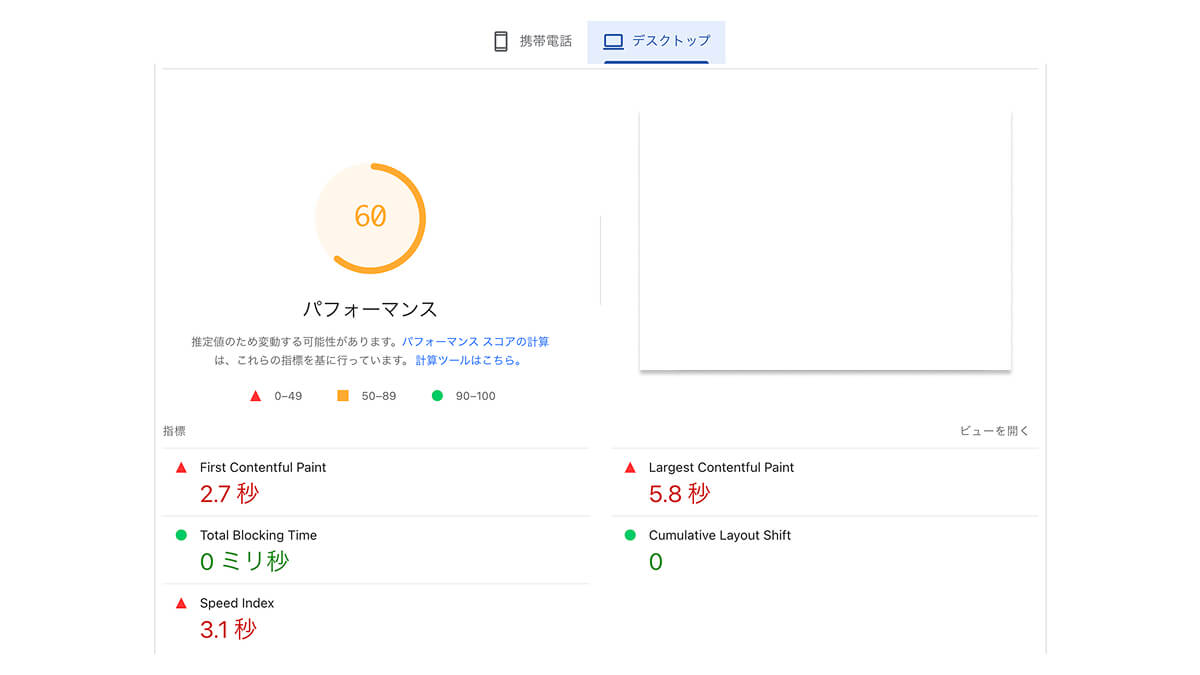Image resolution: width=1200 pixels, height=675 pixels.
Task: Click green circle beside Total Blocking Time
Action: pos(181,535)
